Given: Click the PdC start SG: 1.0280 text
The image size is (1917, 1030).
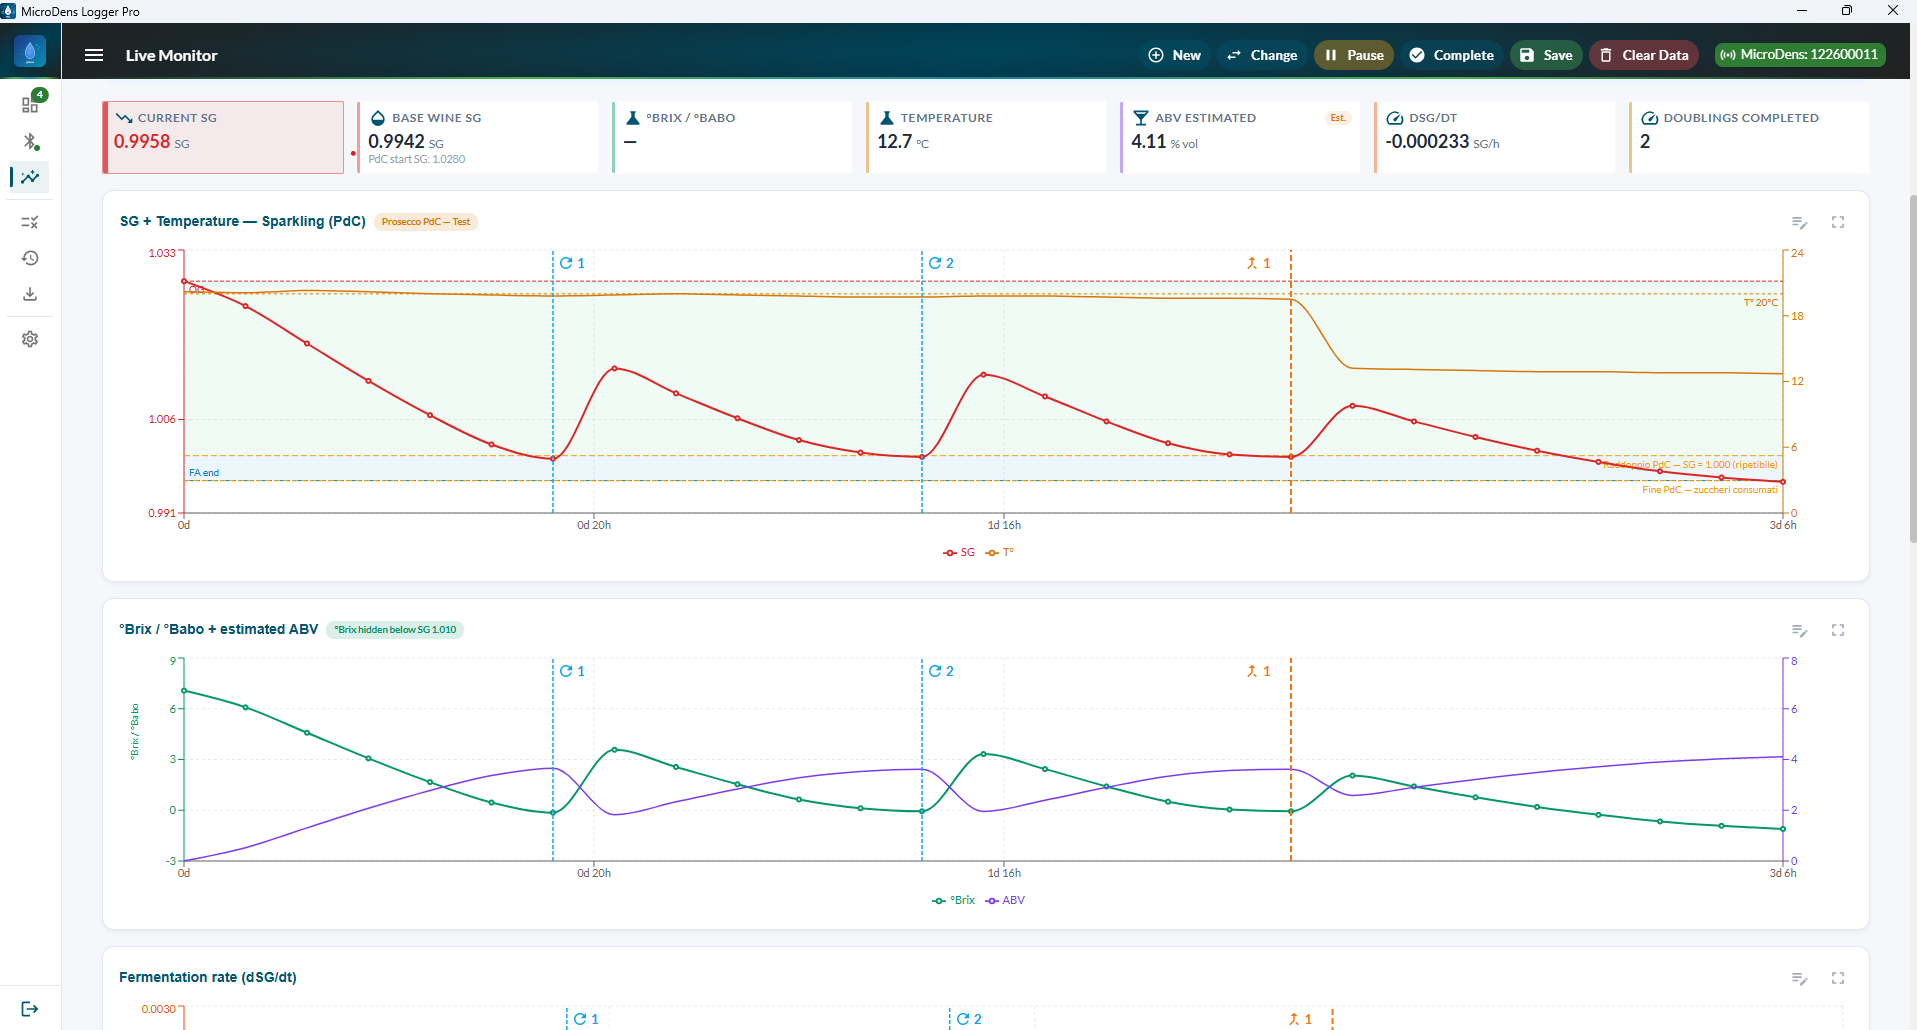Looking at the screenshot, I should [x=417, y=159].
